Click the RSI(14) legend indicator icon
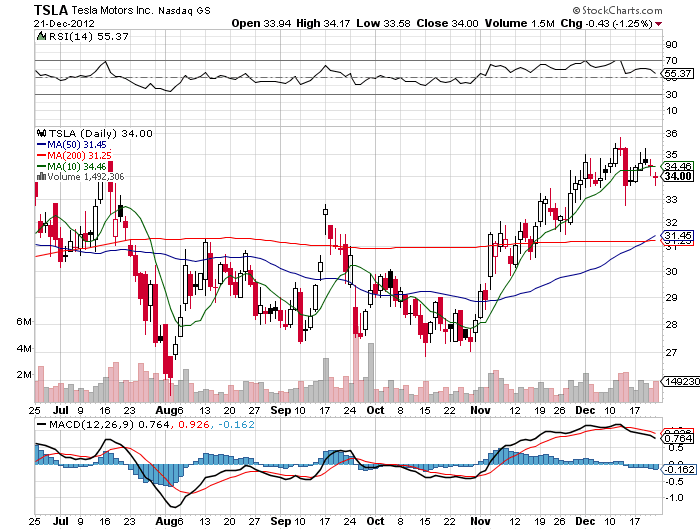The width and height of the screenshot is (700, 530). (41, 36)
